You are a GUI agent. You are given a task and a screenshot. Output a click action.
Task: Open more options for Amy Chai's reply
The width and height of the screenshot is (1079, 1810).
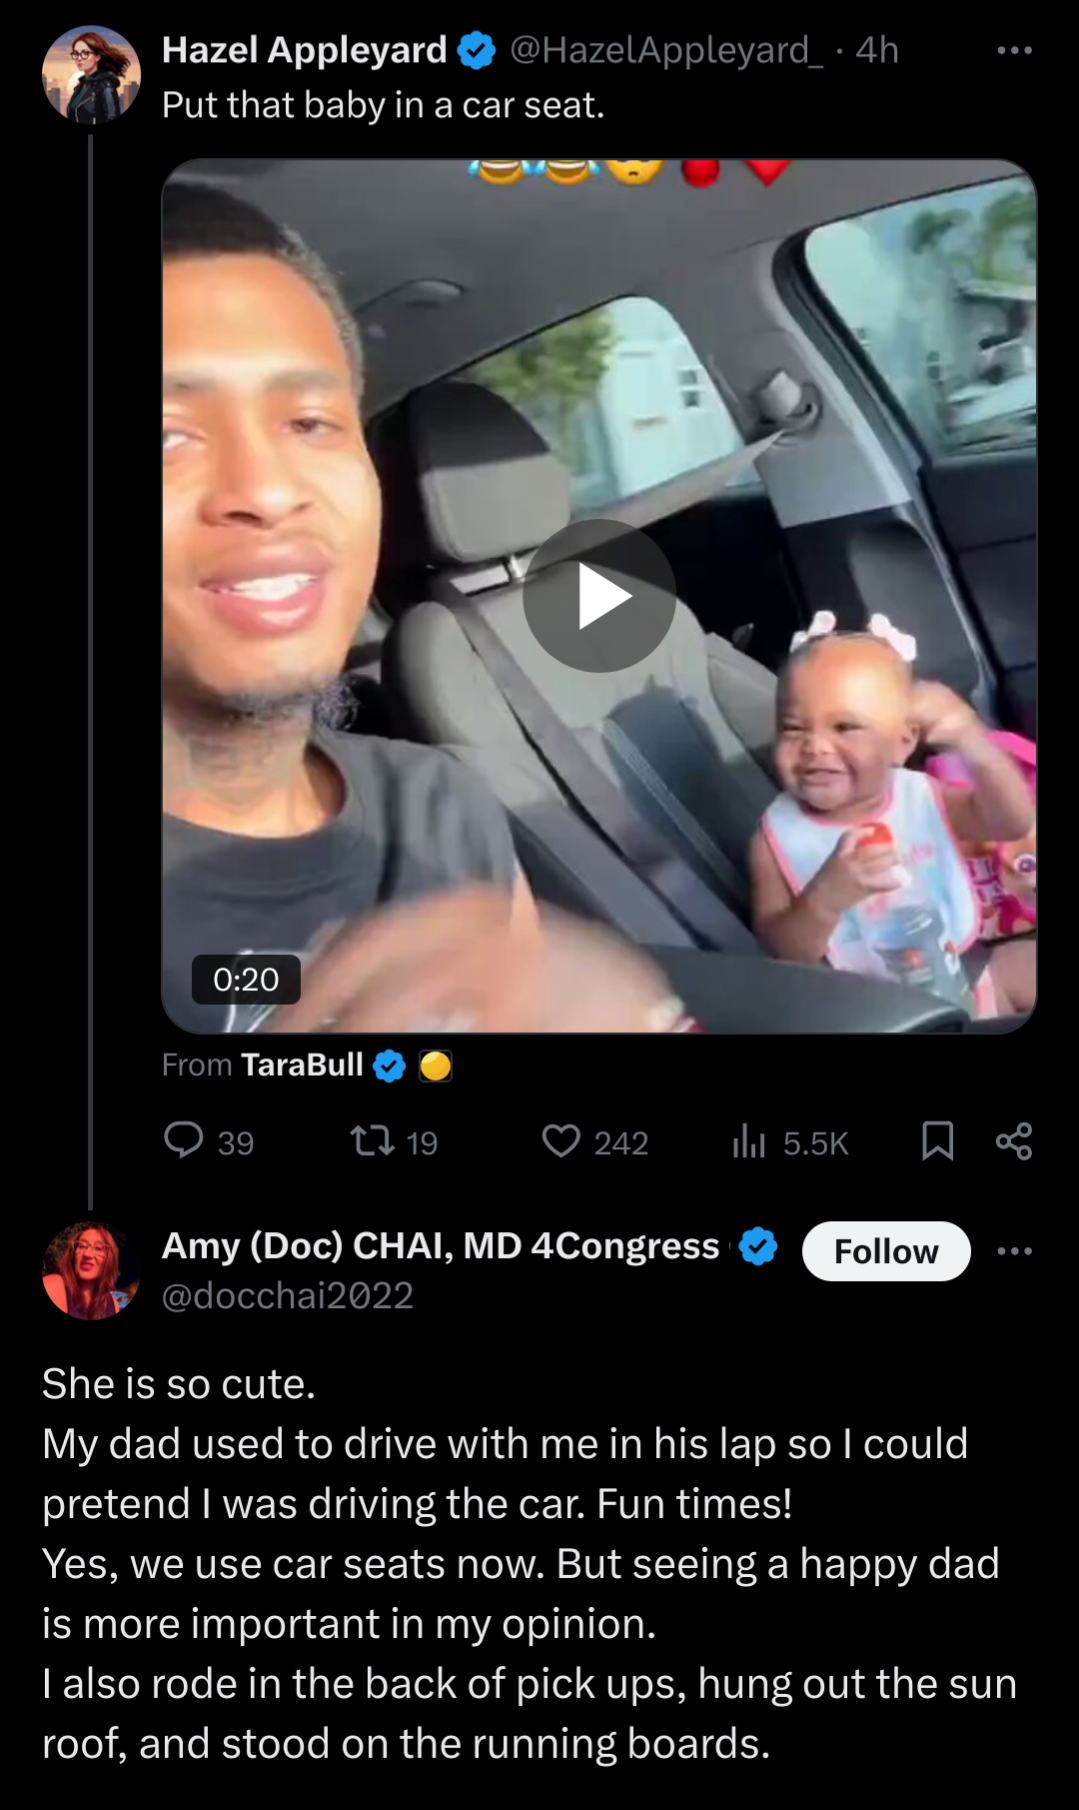pos(1014,1251)
